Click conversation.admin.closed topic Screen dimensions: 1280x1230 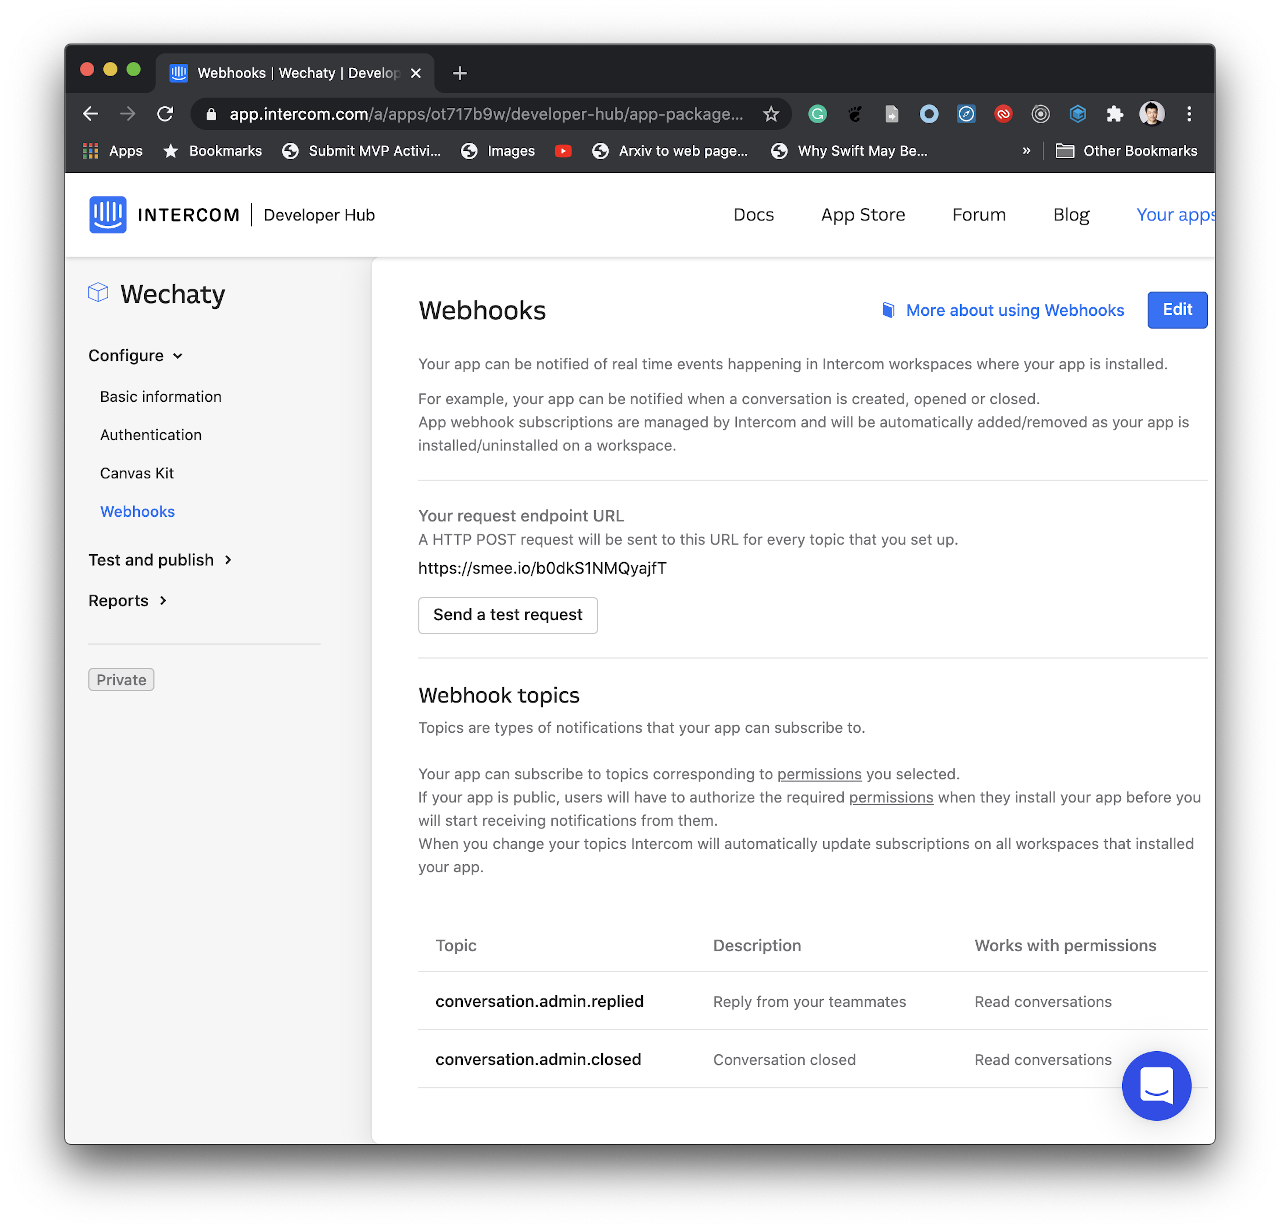pos(538,1060)
